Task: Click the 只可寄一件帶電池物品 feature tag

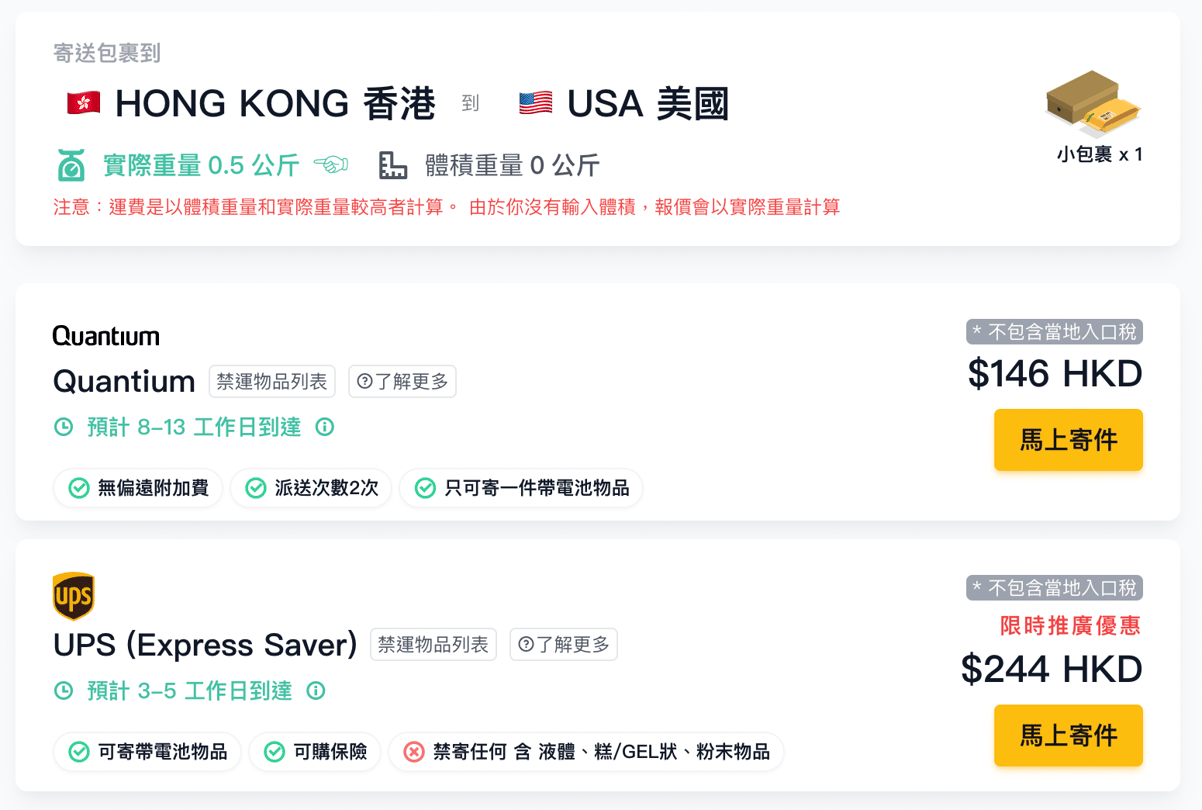Action: (x=521, y=488)
